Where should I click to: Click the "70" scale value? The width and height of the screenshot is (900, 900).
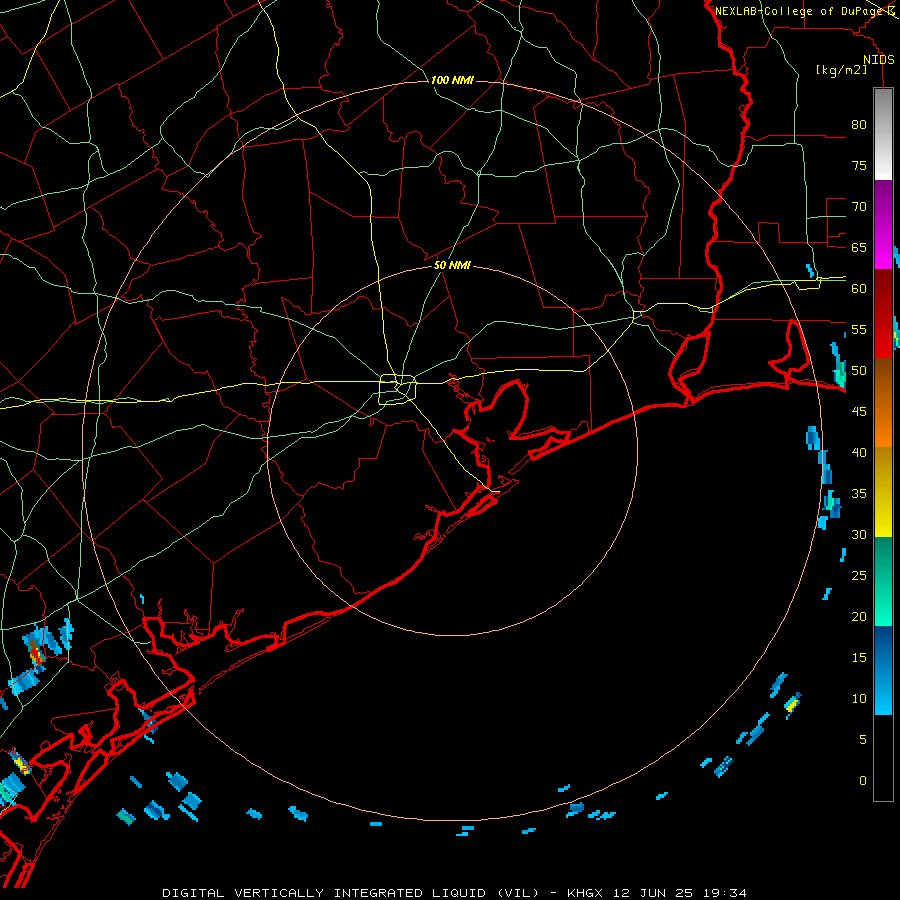click(859, 207)
